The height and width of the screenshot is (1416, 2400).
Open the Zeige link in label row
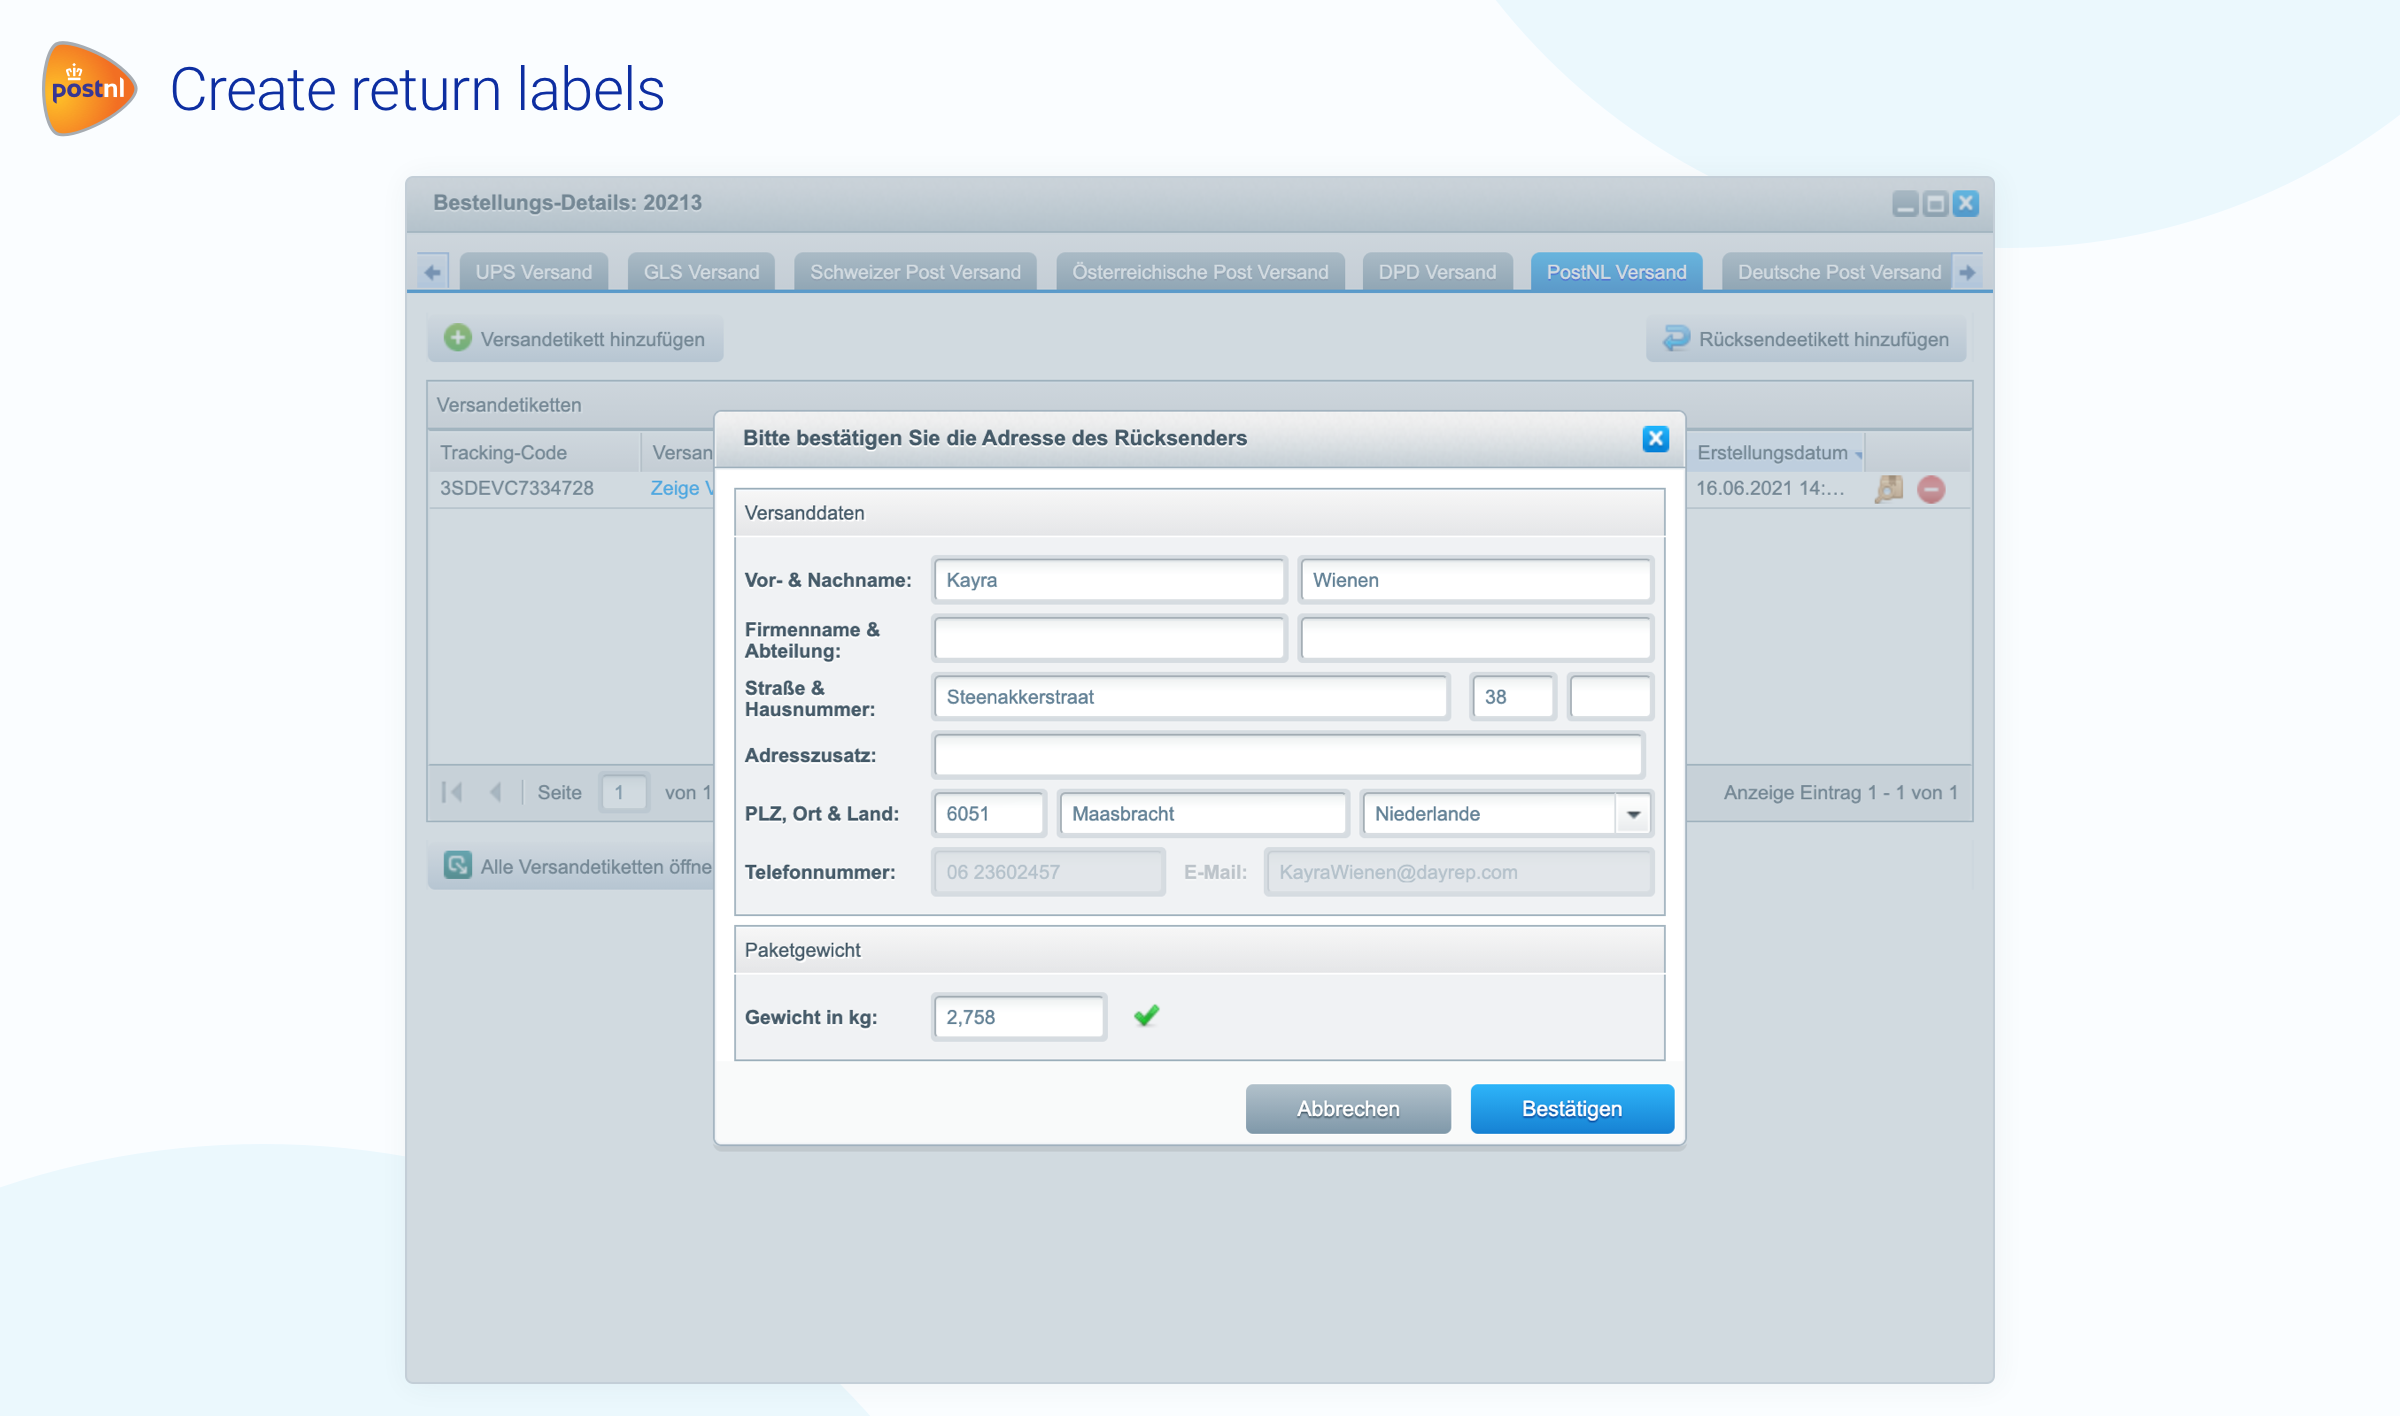tap(681, 488)
